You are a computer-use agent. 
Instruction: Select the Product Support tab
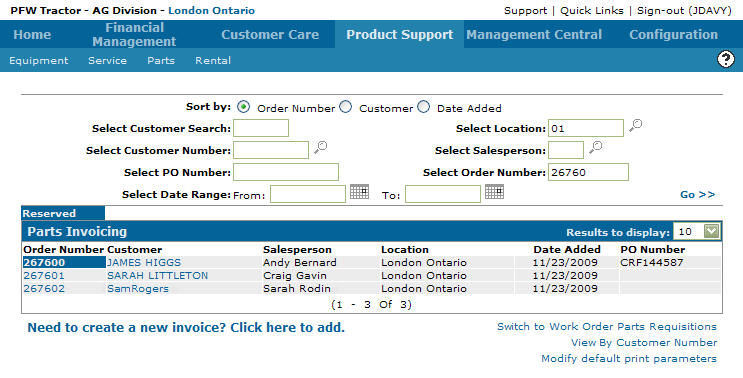click(399, 34)
